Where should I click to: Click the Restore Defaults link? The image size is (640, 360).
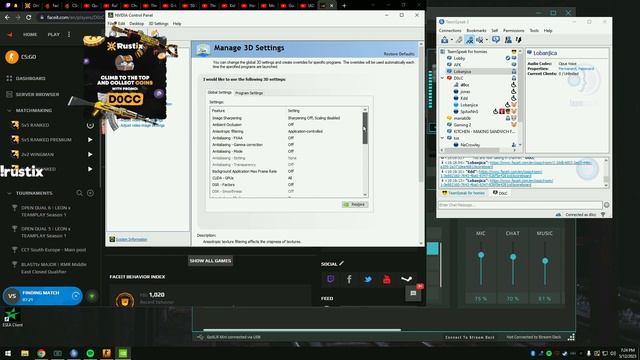[399, 54]
